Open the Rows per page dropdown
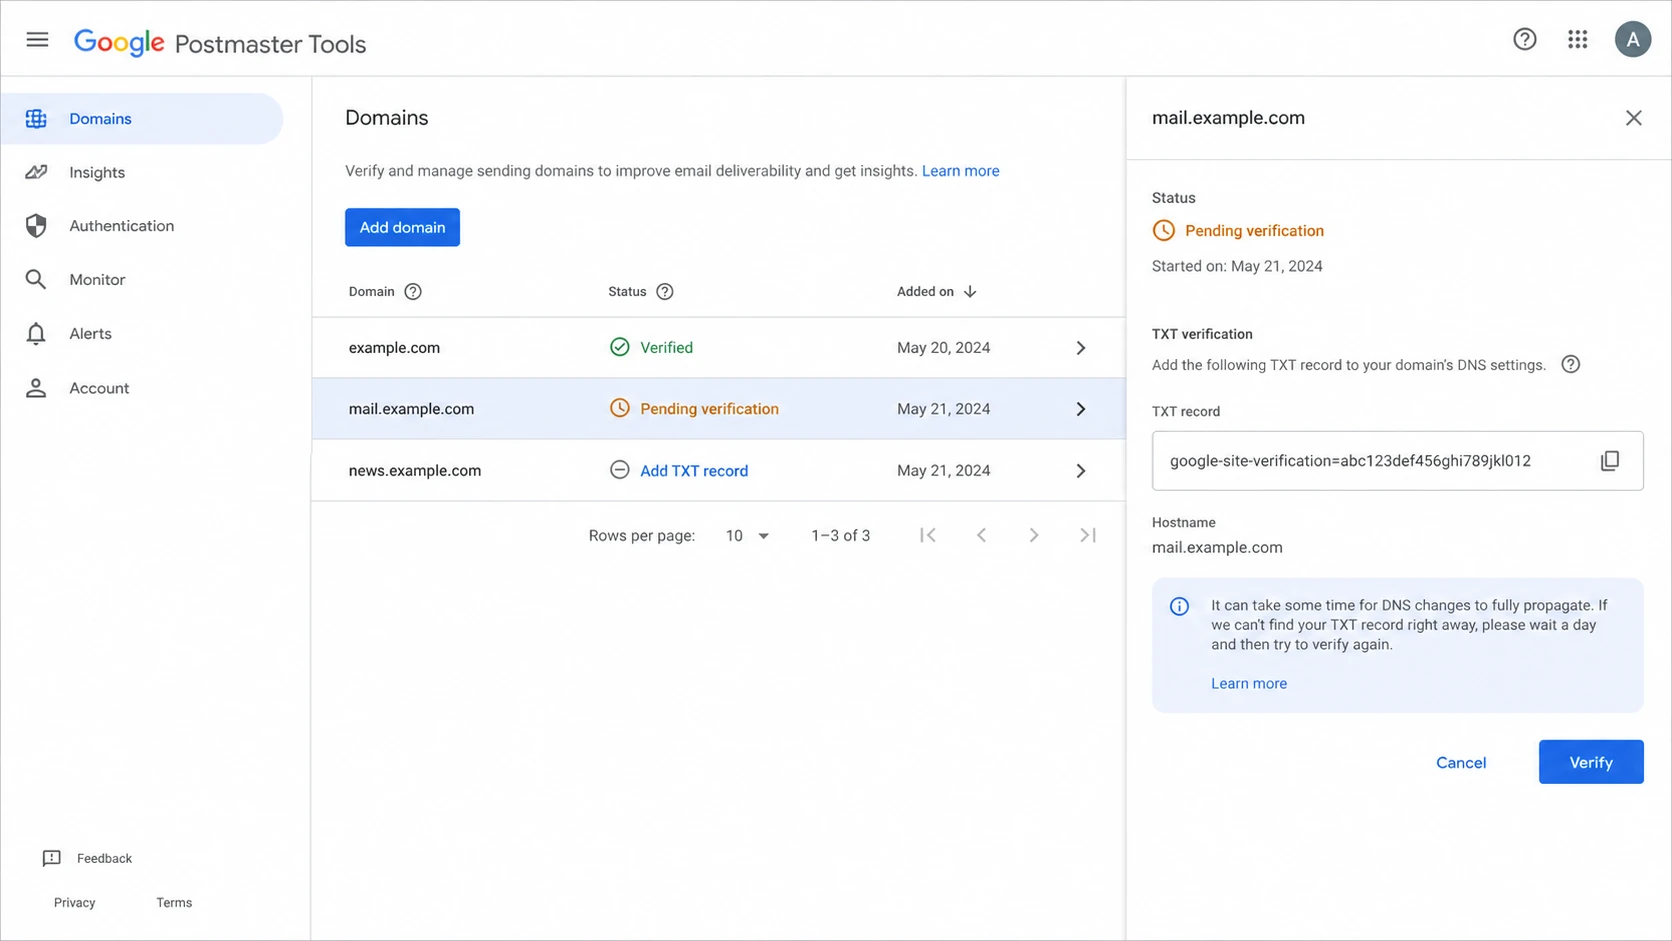The height and width of the screenshot is (941, 1672). click(x=747, y=536)
